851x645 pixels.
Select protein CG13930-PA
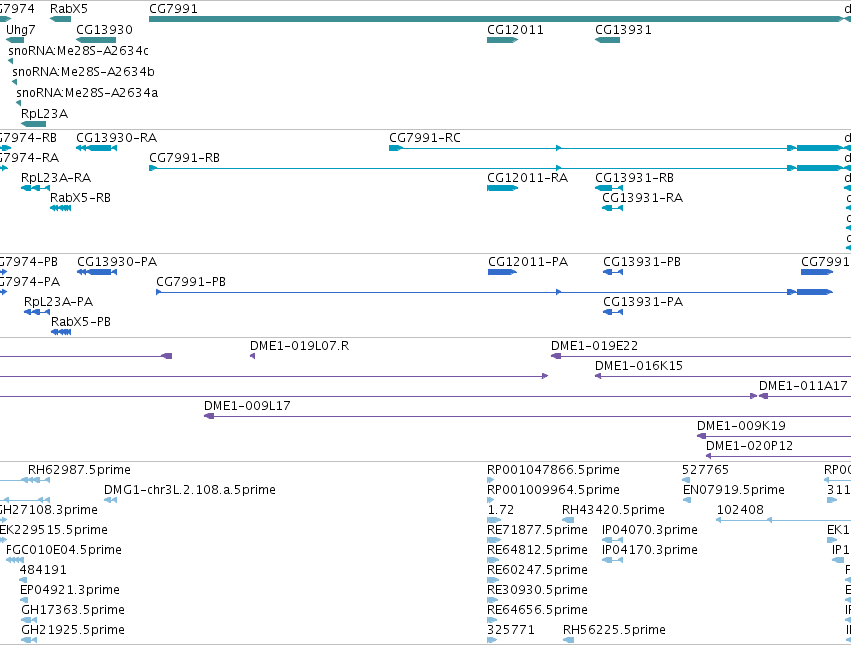97,272
